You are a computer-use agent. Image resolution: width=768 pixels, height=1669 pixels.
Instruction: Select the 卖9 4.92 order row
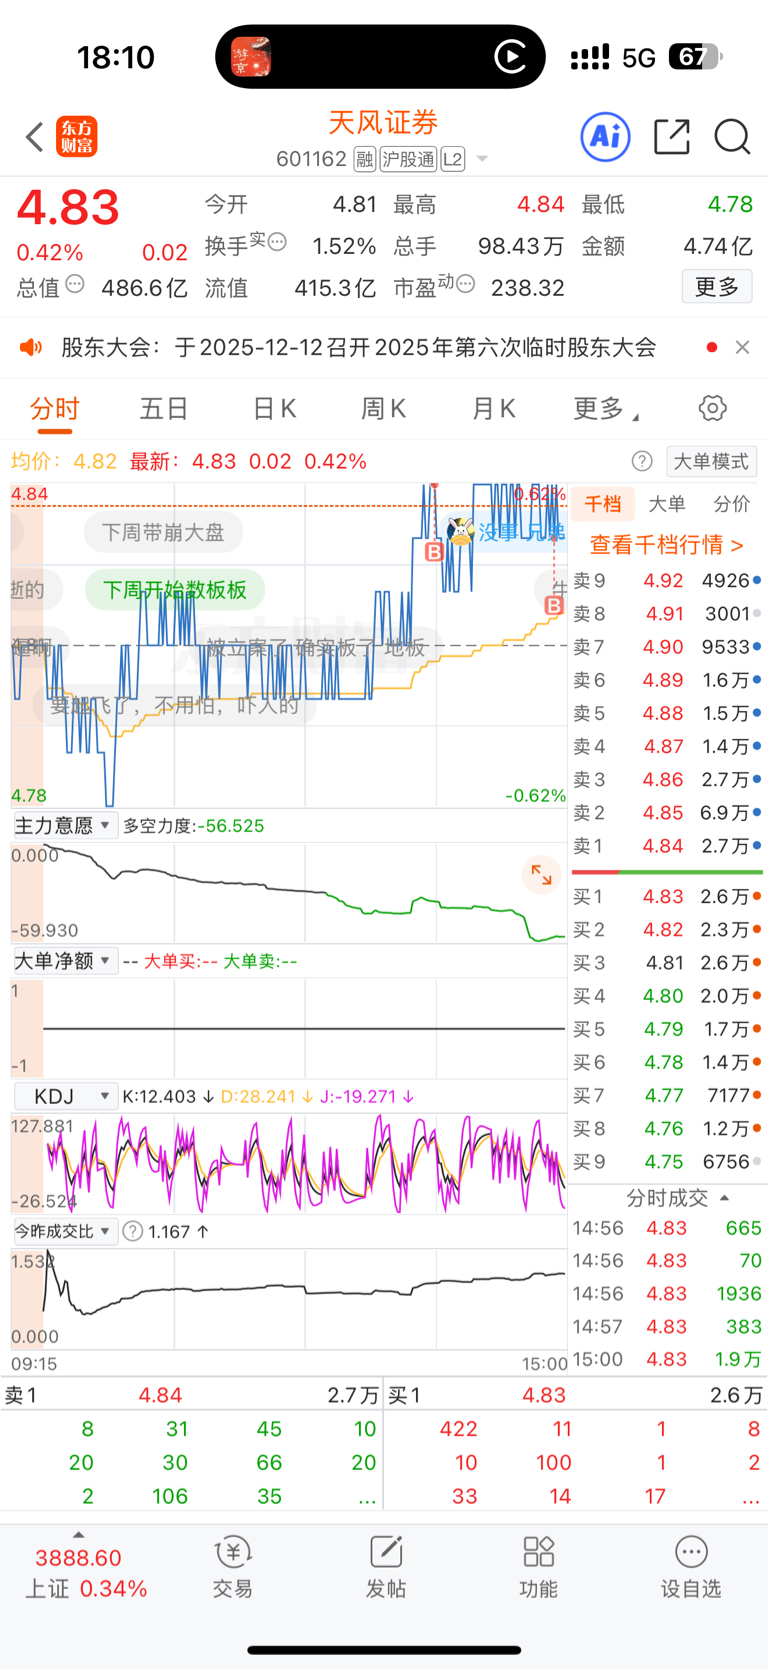tap(666, 580)
